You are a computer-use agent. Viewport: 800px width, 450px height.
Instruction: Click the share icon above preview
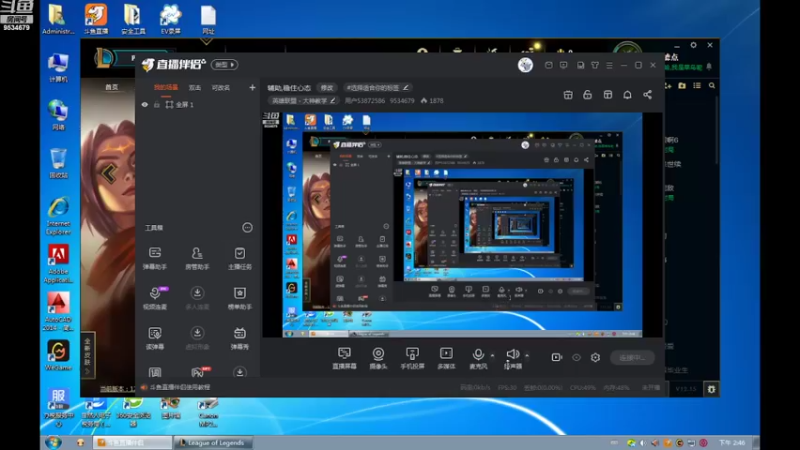pos(647,95)
